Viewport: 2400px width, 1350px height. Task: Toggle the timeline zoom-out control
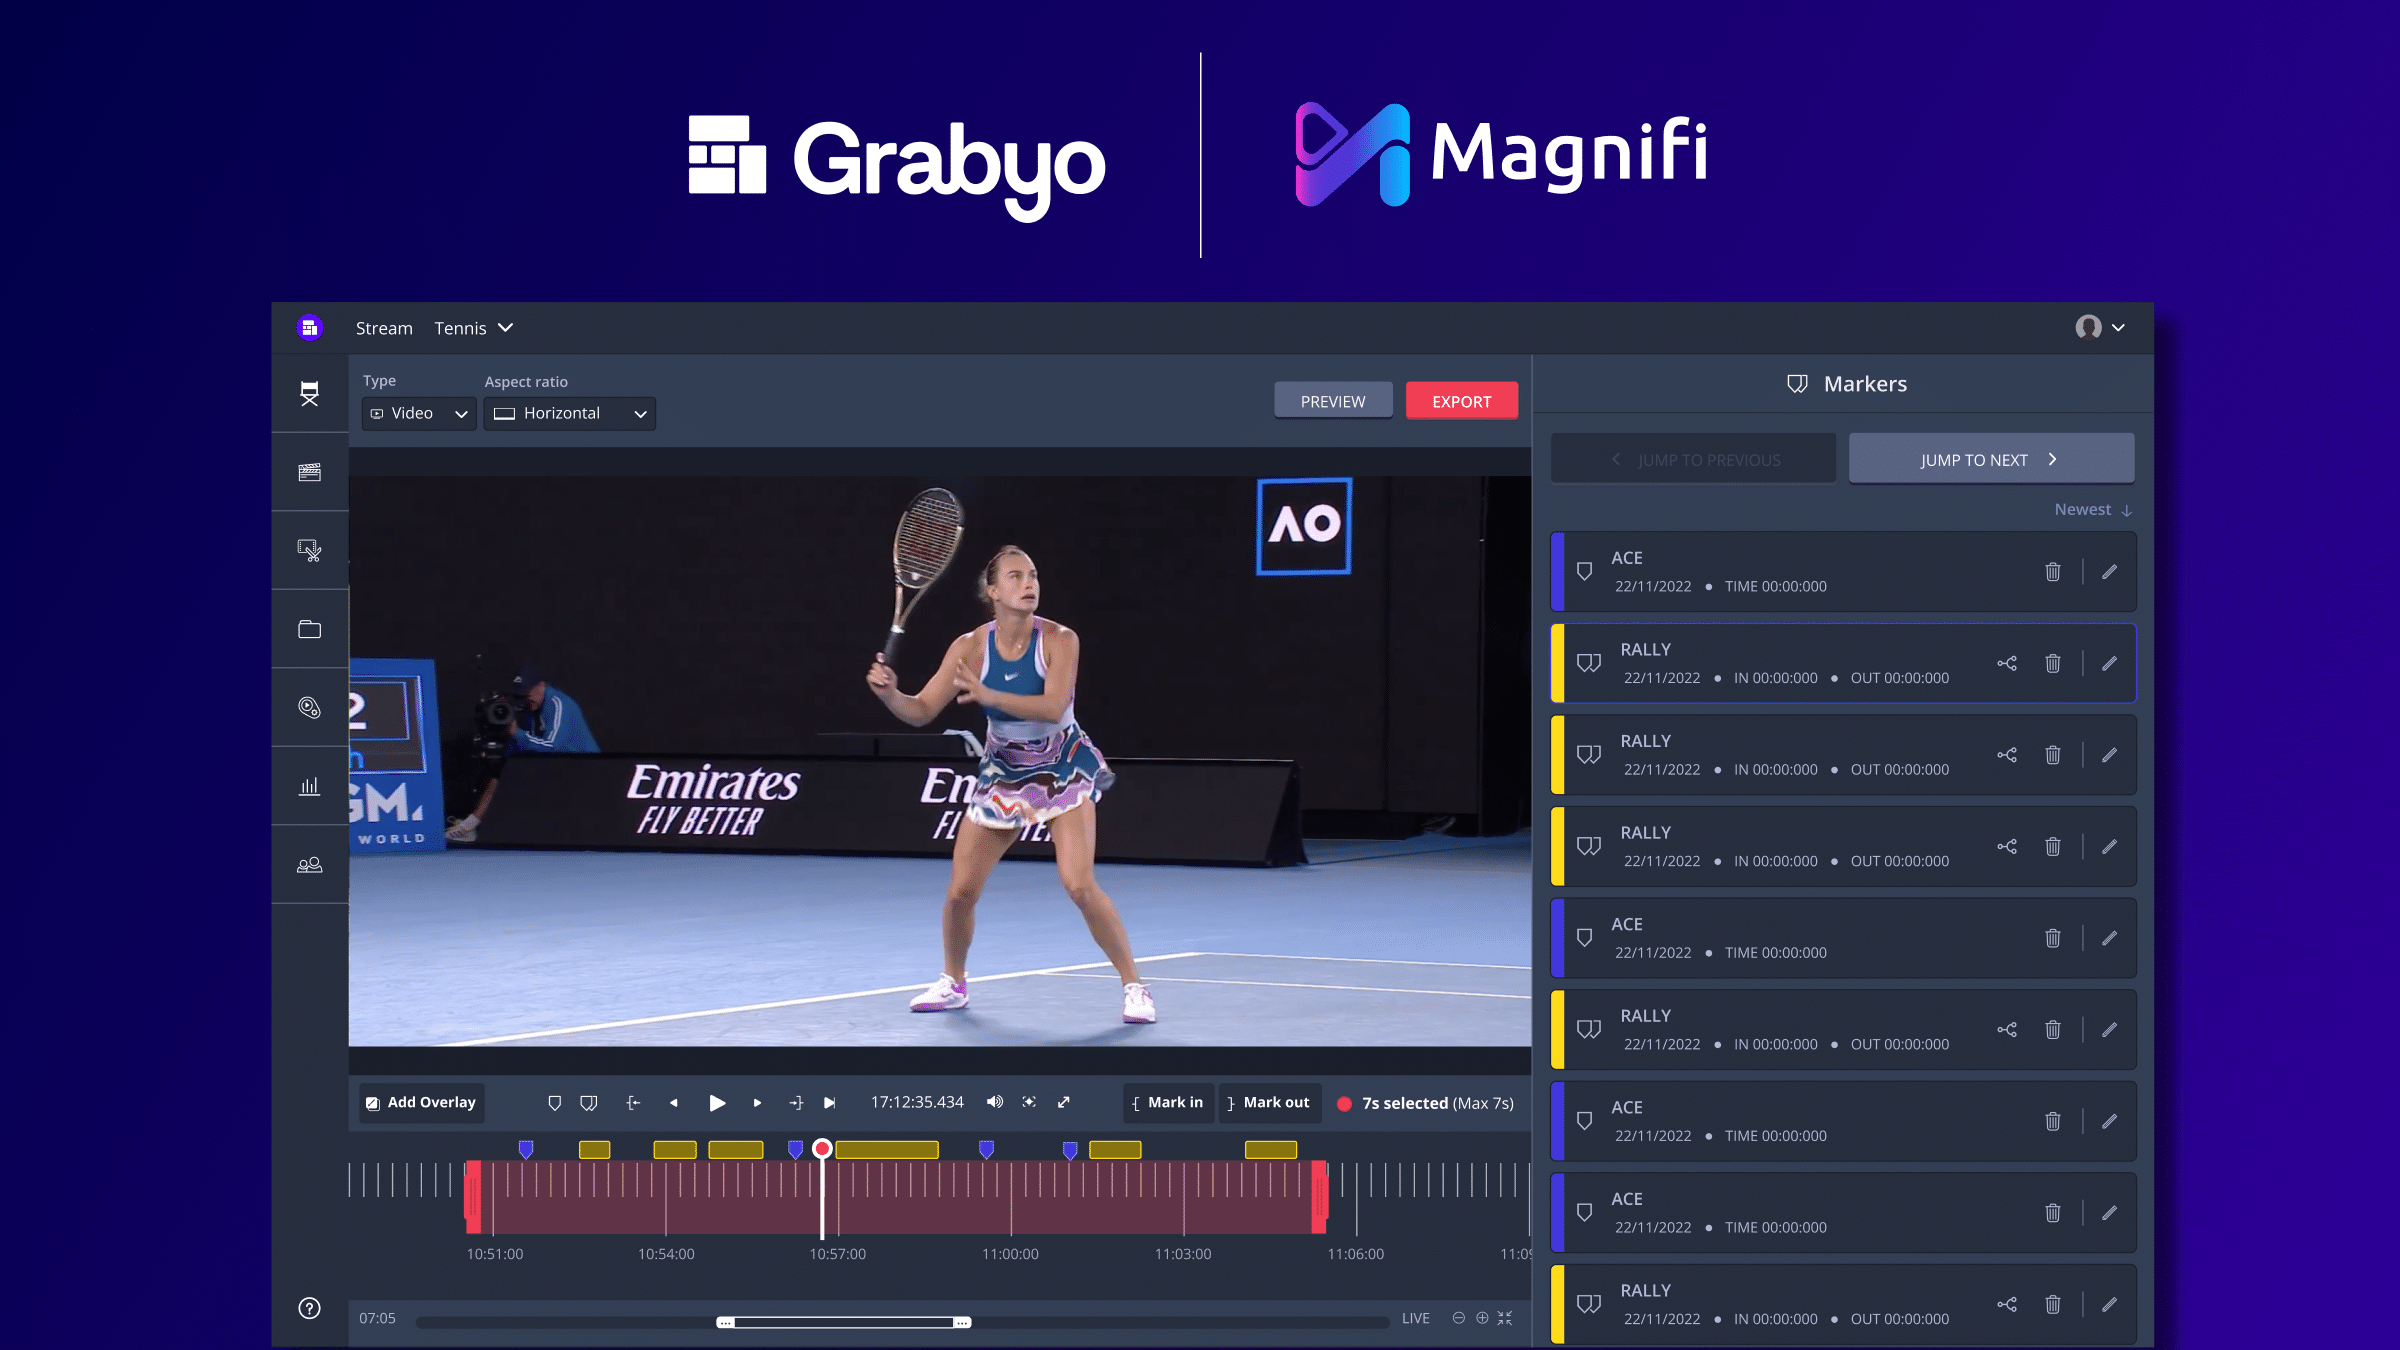pos(1459,1318)
